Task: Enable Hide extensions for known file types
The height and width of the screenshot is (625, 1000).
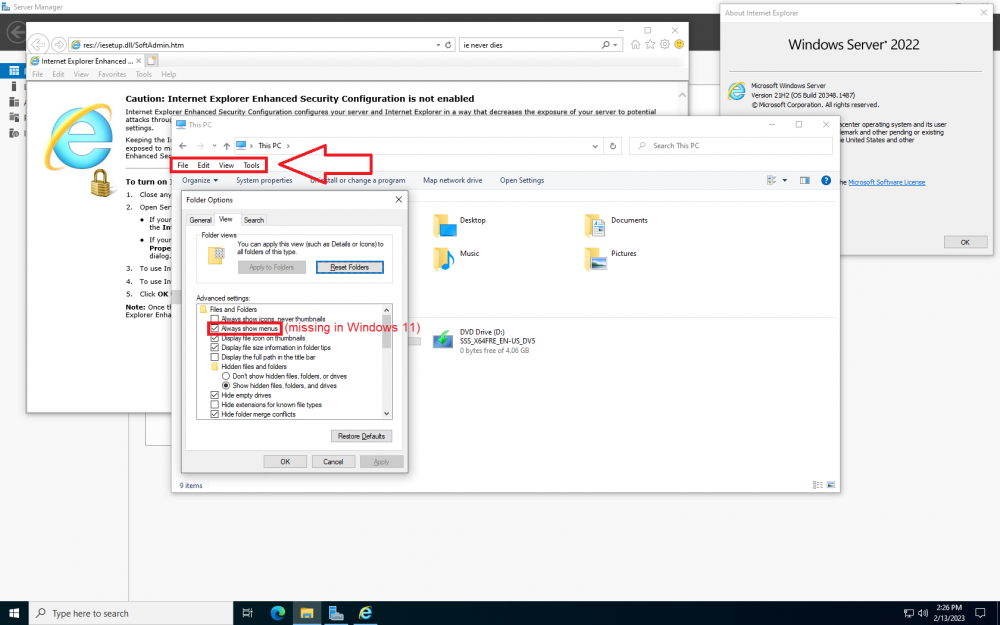Action: click(x=215, y=405)
